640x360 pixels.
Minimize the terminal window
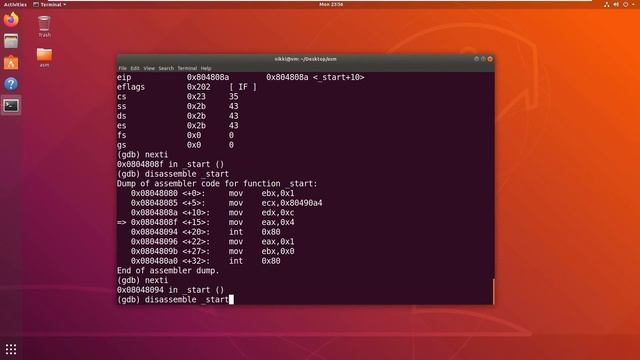tap(476, 59)
